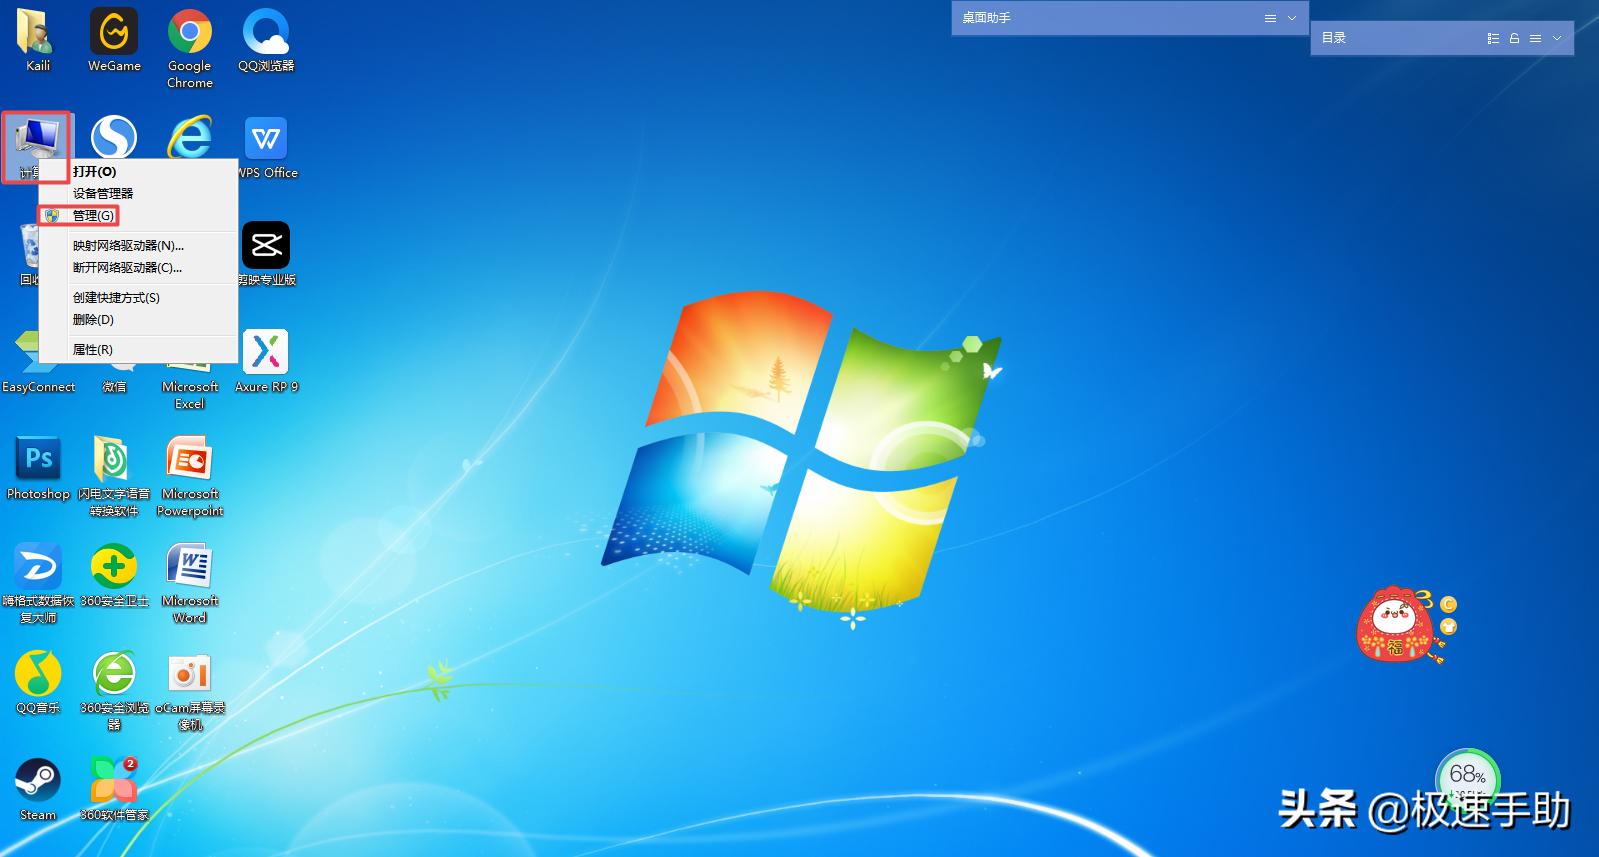This screenshot has height=857, width=1599.
Task: Click the red lucky-bag desktop pet
Action: pyautogui.click(x=1396, y=626)
